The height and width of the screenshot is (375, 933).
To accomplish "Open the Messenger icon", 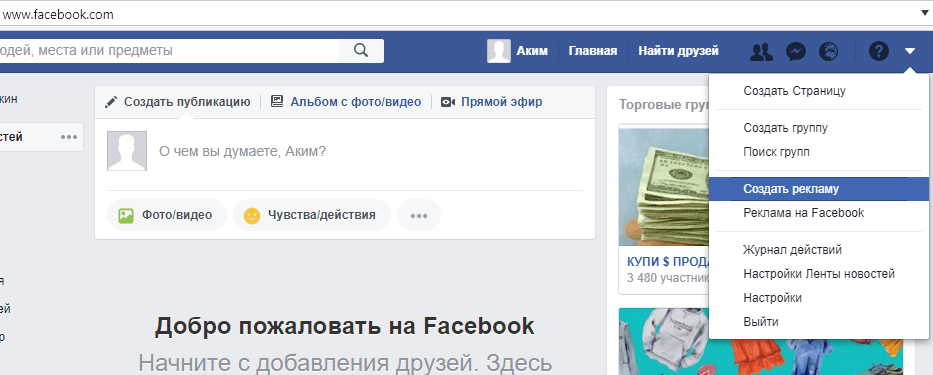I will point(796,52).
